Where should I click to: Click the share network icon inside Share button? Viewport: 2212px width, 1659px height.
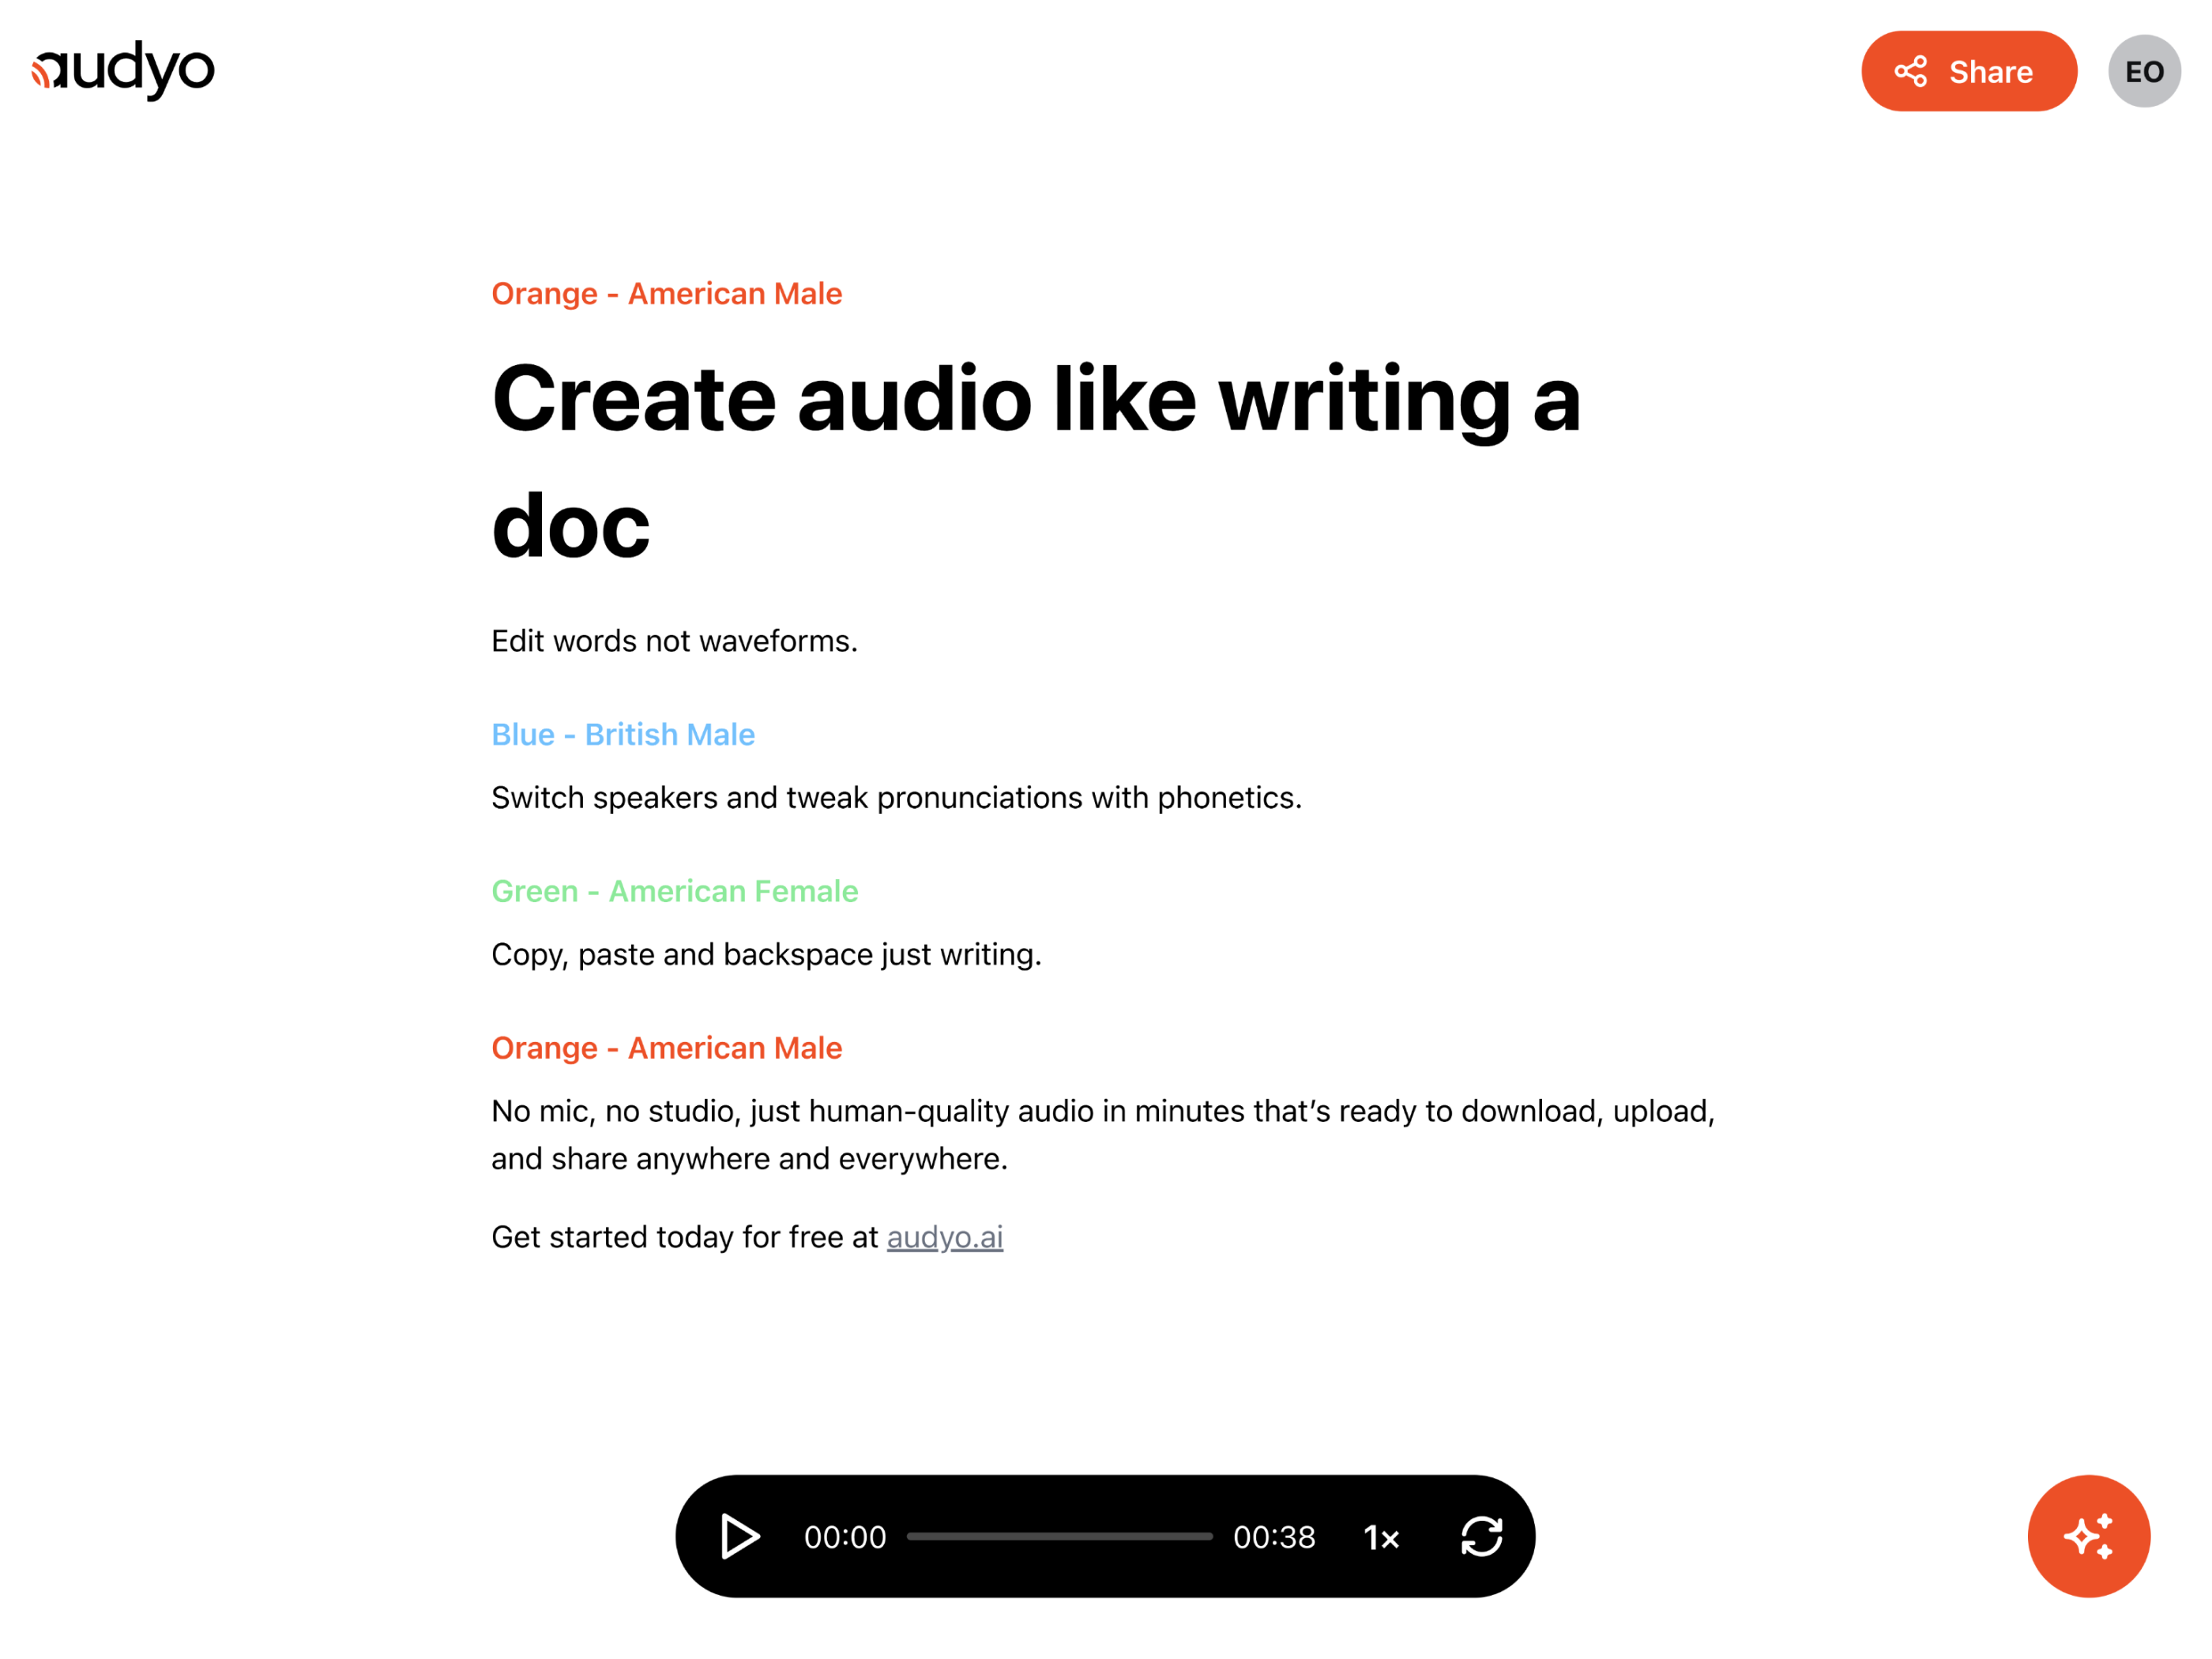click(x=1911, y=71)
